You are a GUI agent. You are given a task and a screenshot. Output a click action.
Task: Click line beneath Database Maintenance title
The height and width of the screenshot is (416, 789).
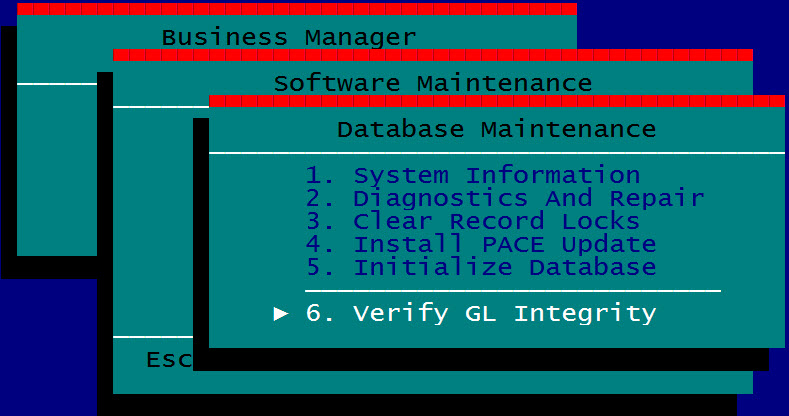pos(496,153)
